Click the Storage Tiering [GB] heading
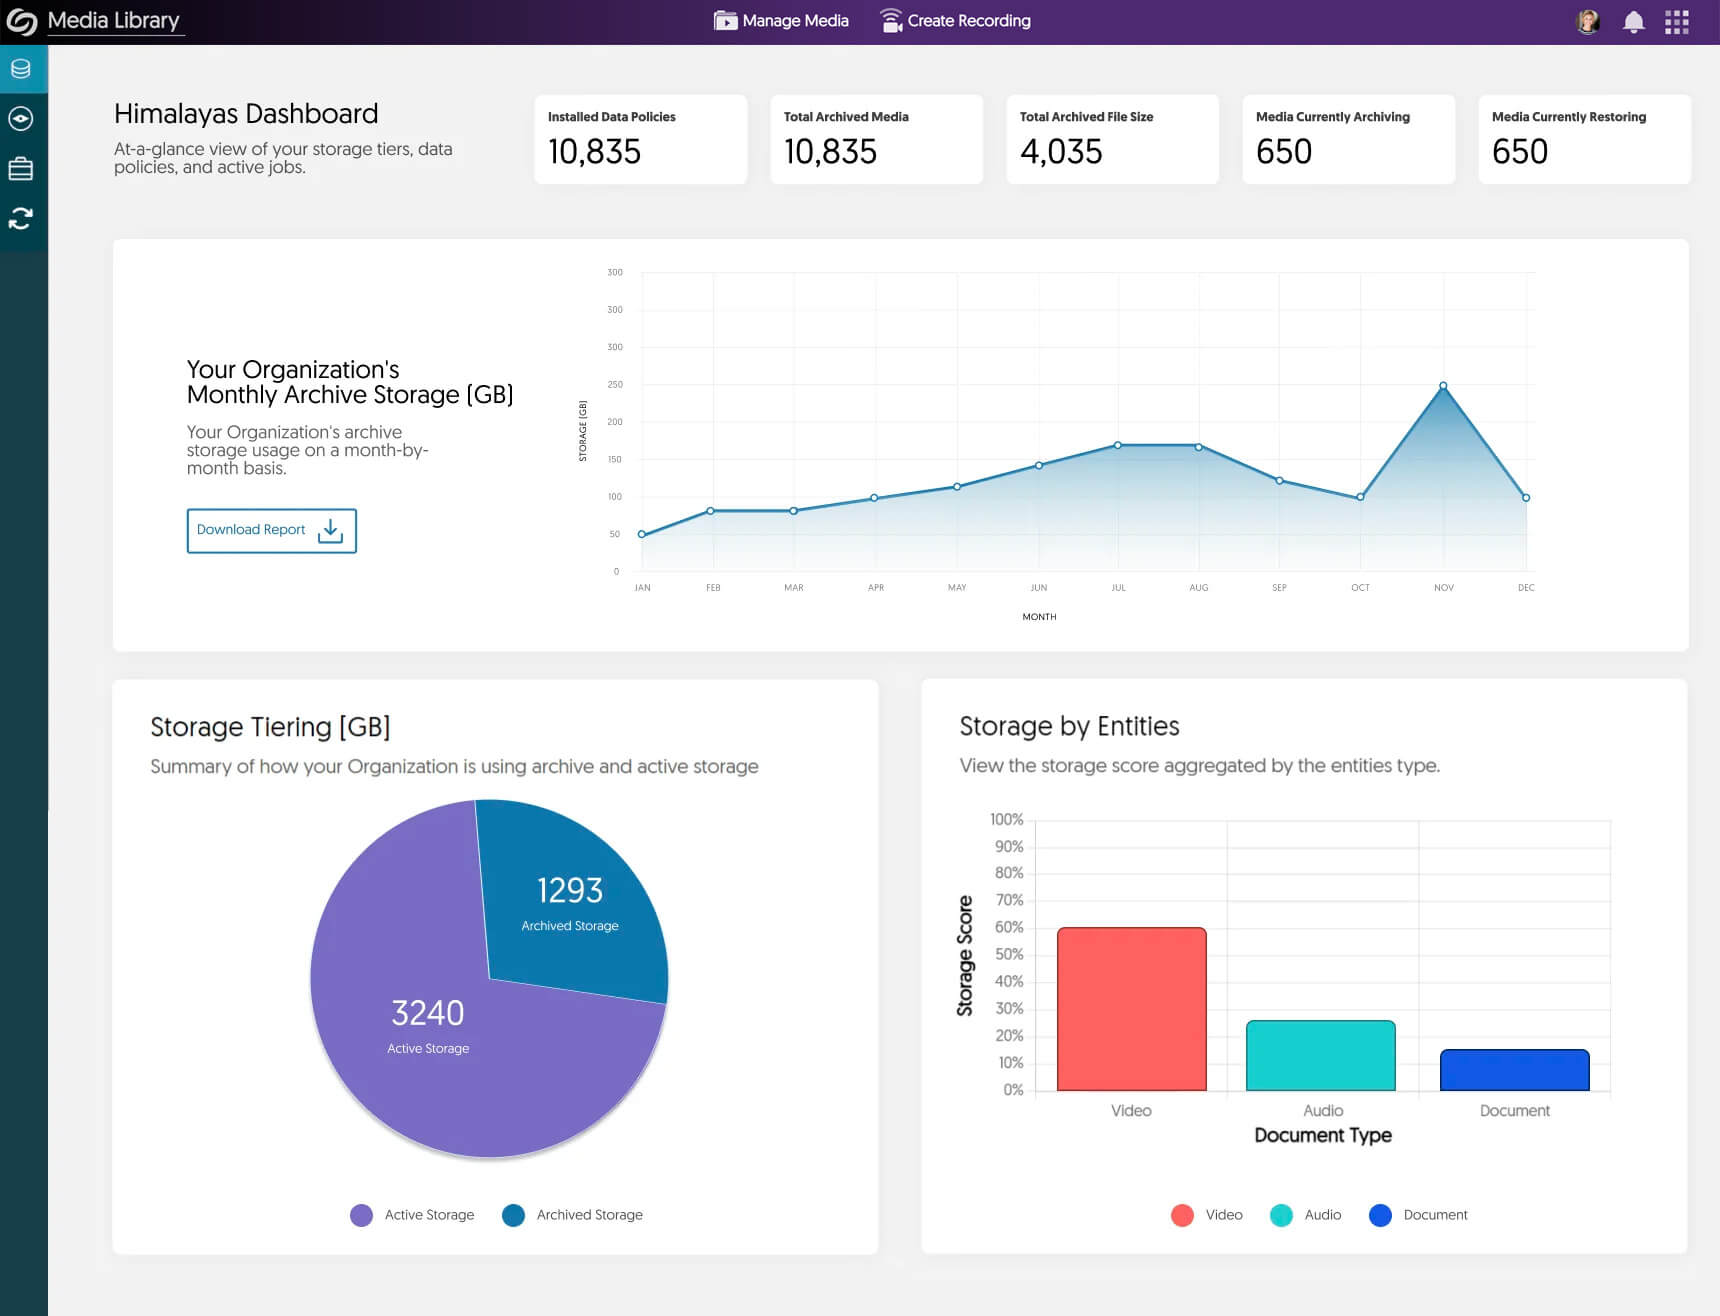The image size is (1720, 1316). (270, 727)
